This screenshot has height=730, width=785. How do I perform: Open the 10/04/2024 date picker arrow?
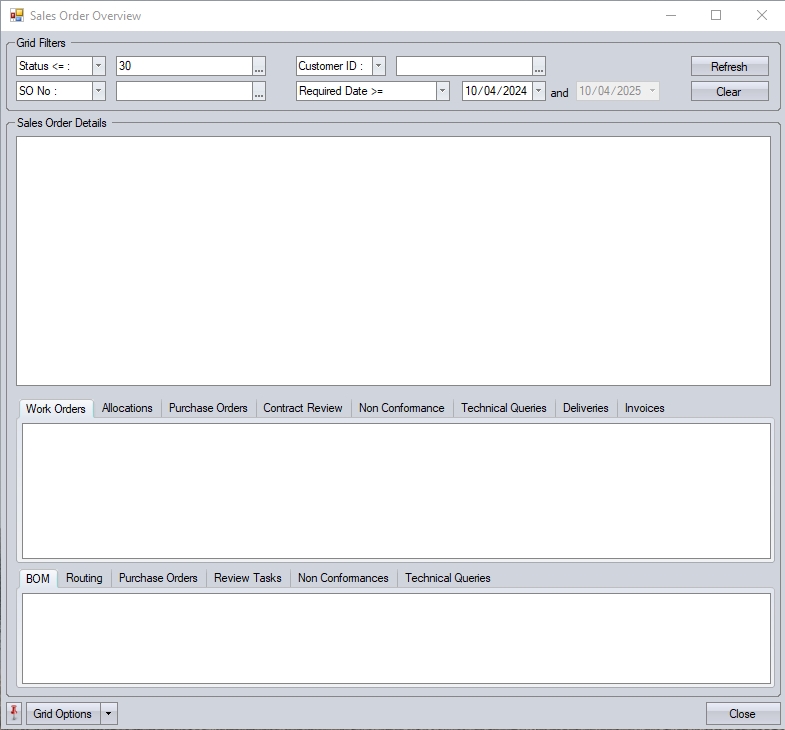click(539, 91)
